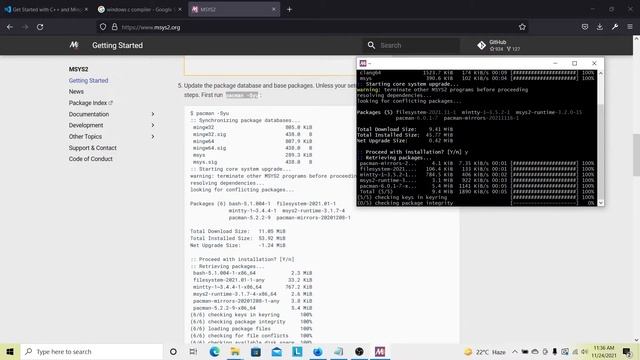Open the GitHub repository link
This screenshot has height=360, width=640.
coord(498,45)
